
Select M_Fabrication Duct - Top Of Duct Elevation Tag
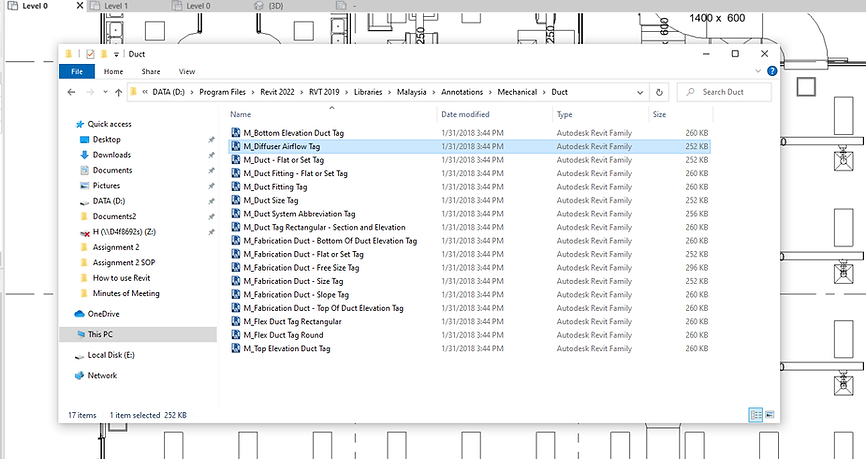pos(323,308)
